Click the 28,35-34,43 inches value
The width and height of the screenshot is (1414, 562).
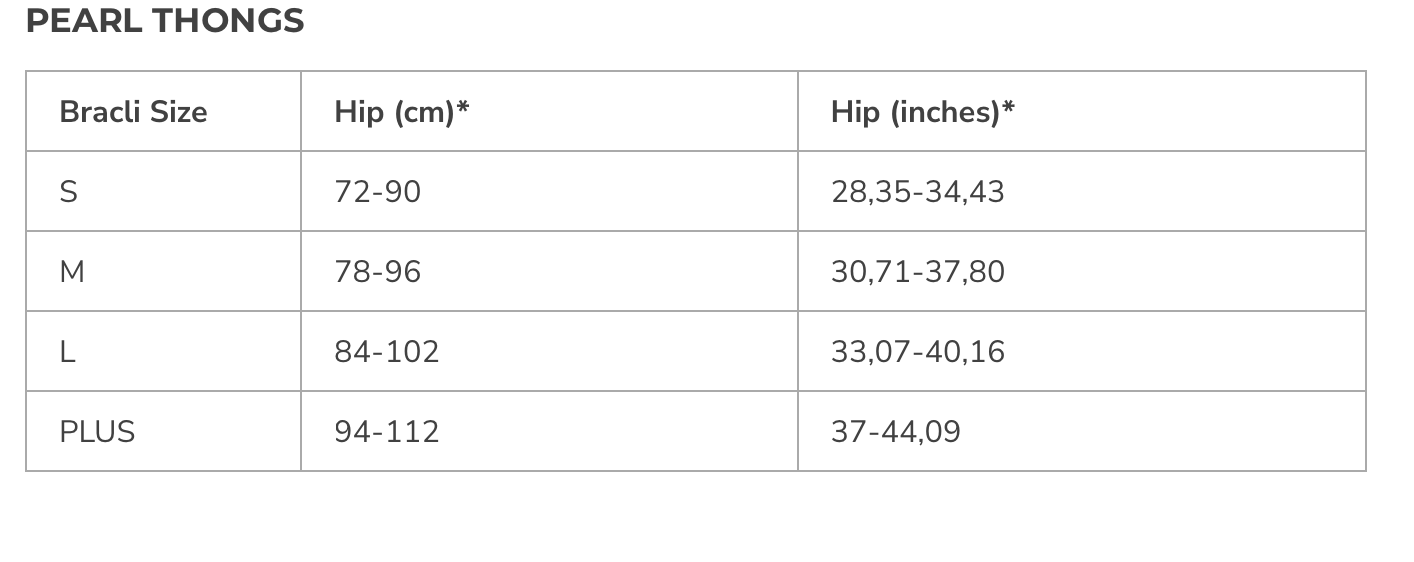[918, 192]
